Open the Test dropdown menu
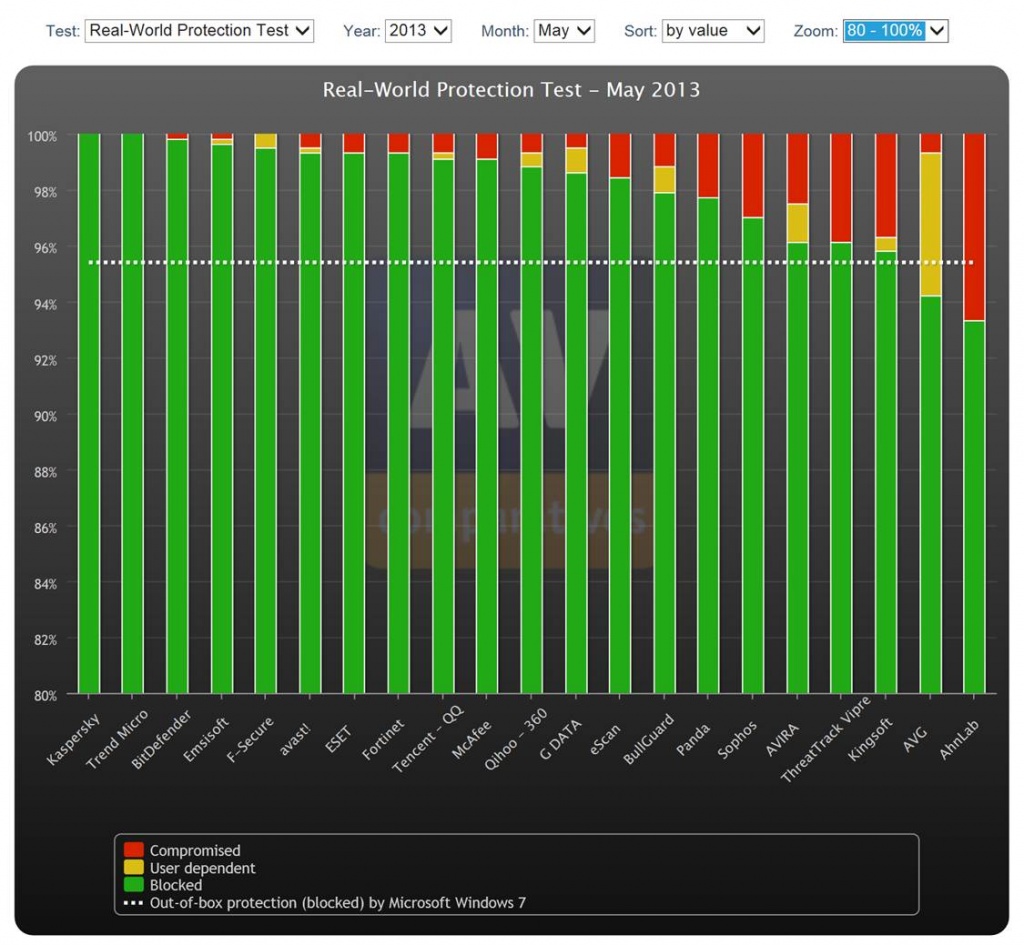Screen dimensions: 1024x945 coord(199,31)
